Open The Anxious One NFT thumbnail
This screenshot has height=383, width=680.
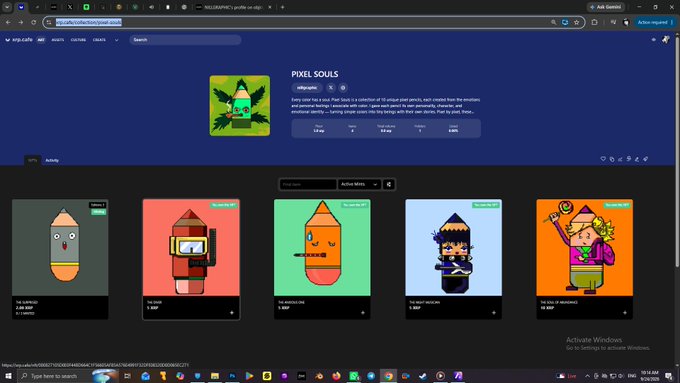[322, 248]
